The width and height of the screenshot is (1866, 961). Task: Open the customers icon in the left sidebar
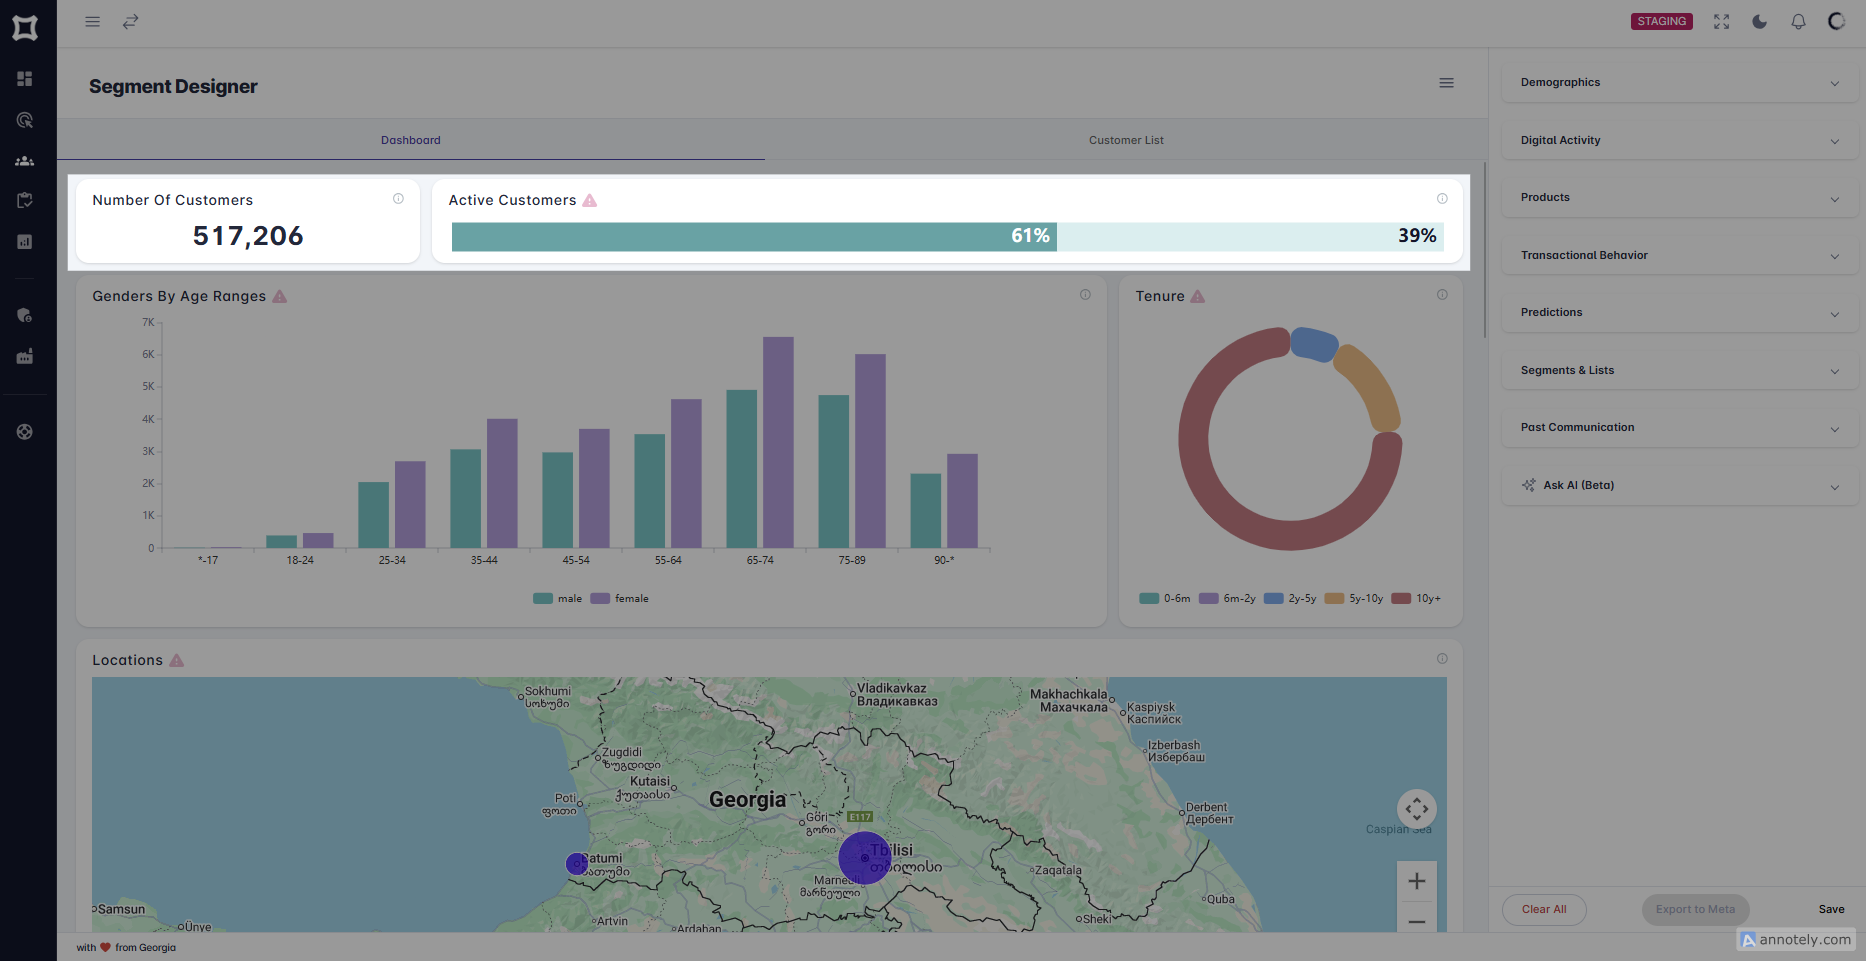pos(24,161)
